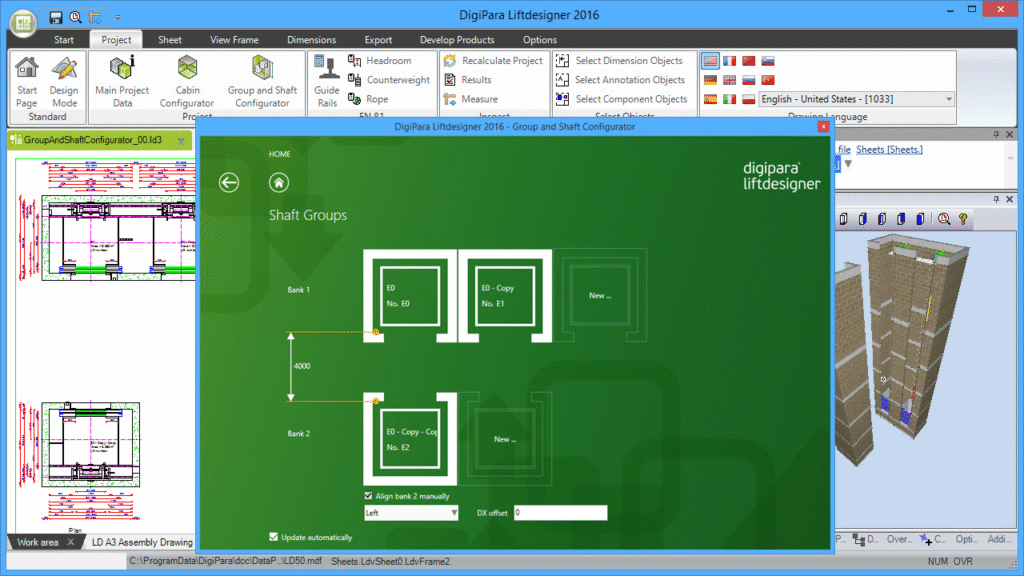Open the Over... panel tab at bottom right
This screenshot has width=1024, height=576.
[x=899, y=539]
